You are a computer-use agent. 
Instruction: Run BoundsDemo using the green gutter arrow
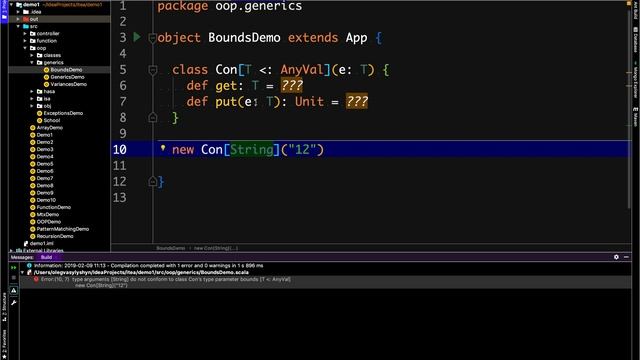coord(137,37)
